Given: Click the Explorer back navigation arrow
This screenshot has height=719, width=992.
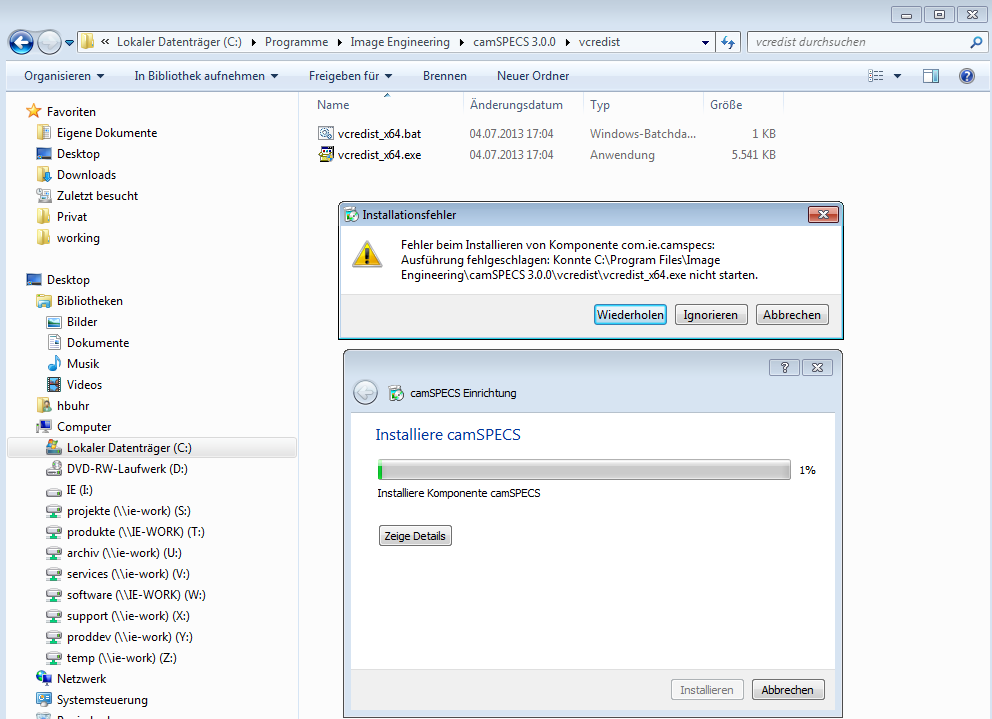Looking at the screenshot, I should pos(21,42).
